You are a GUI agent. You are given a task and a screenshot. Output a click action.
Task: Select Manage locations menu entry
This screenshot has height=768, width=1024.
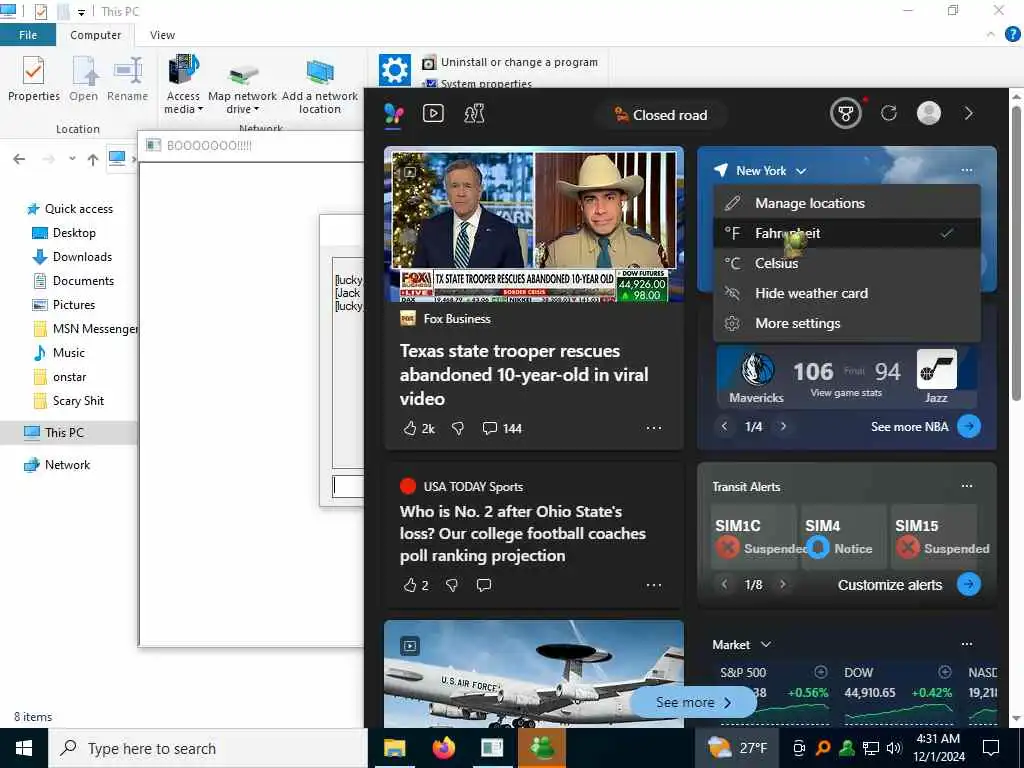847,203
